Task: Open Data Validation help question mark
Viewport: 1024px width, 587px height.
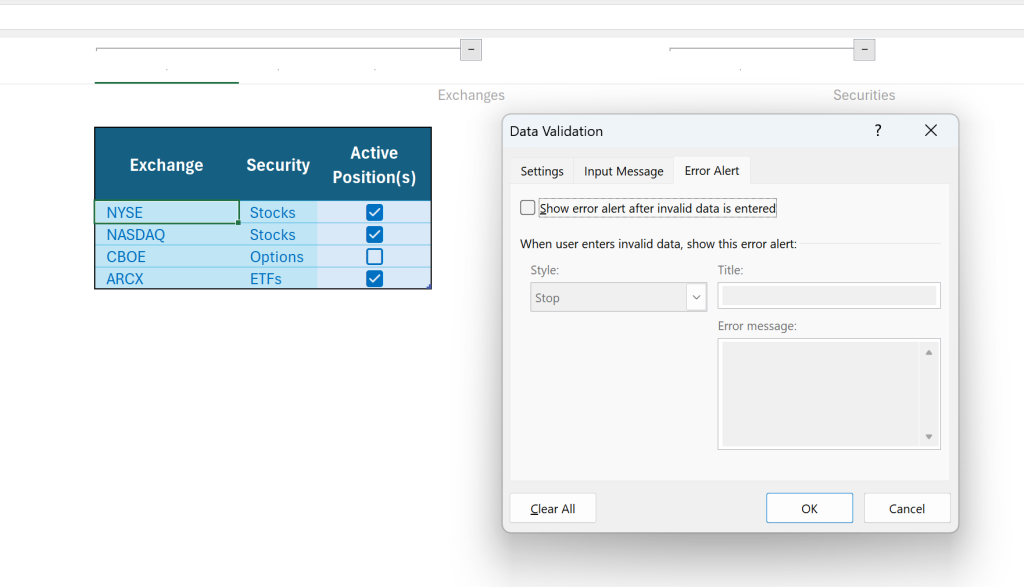Action: pos(878,131)
